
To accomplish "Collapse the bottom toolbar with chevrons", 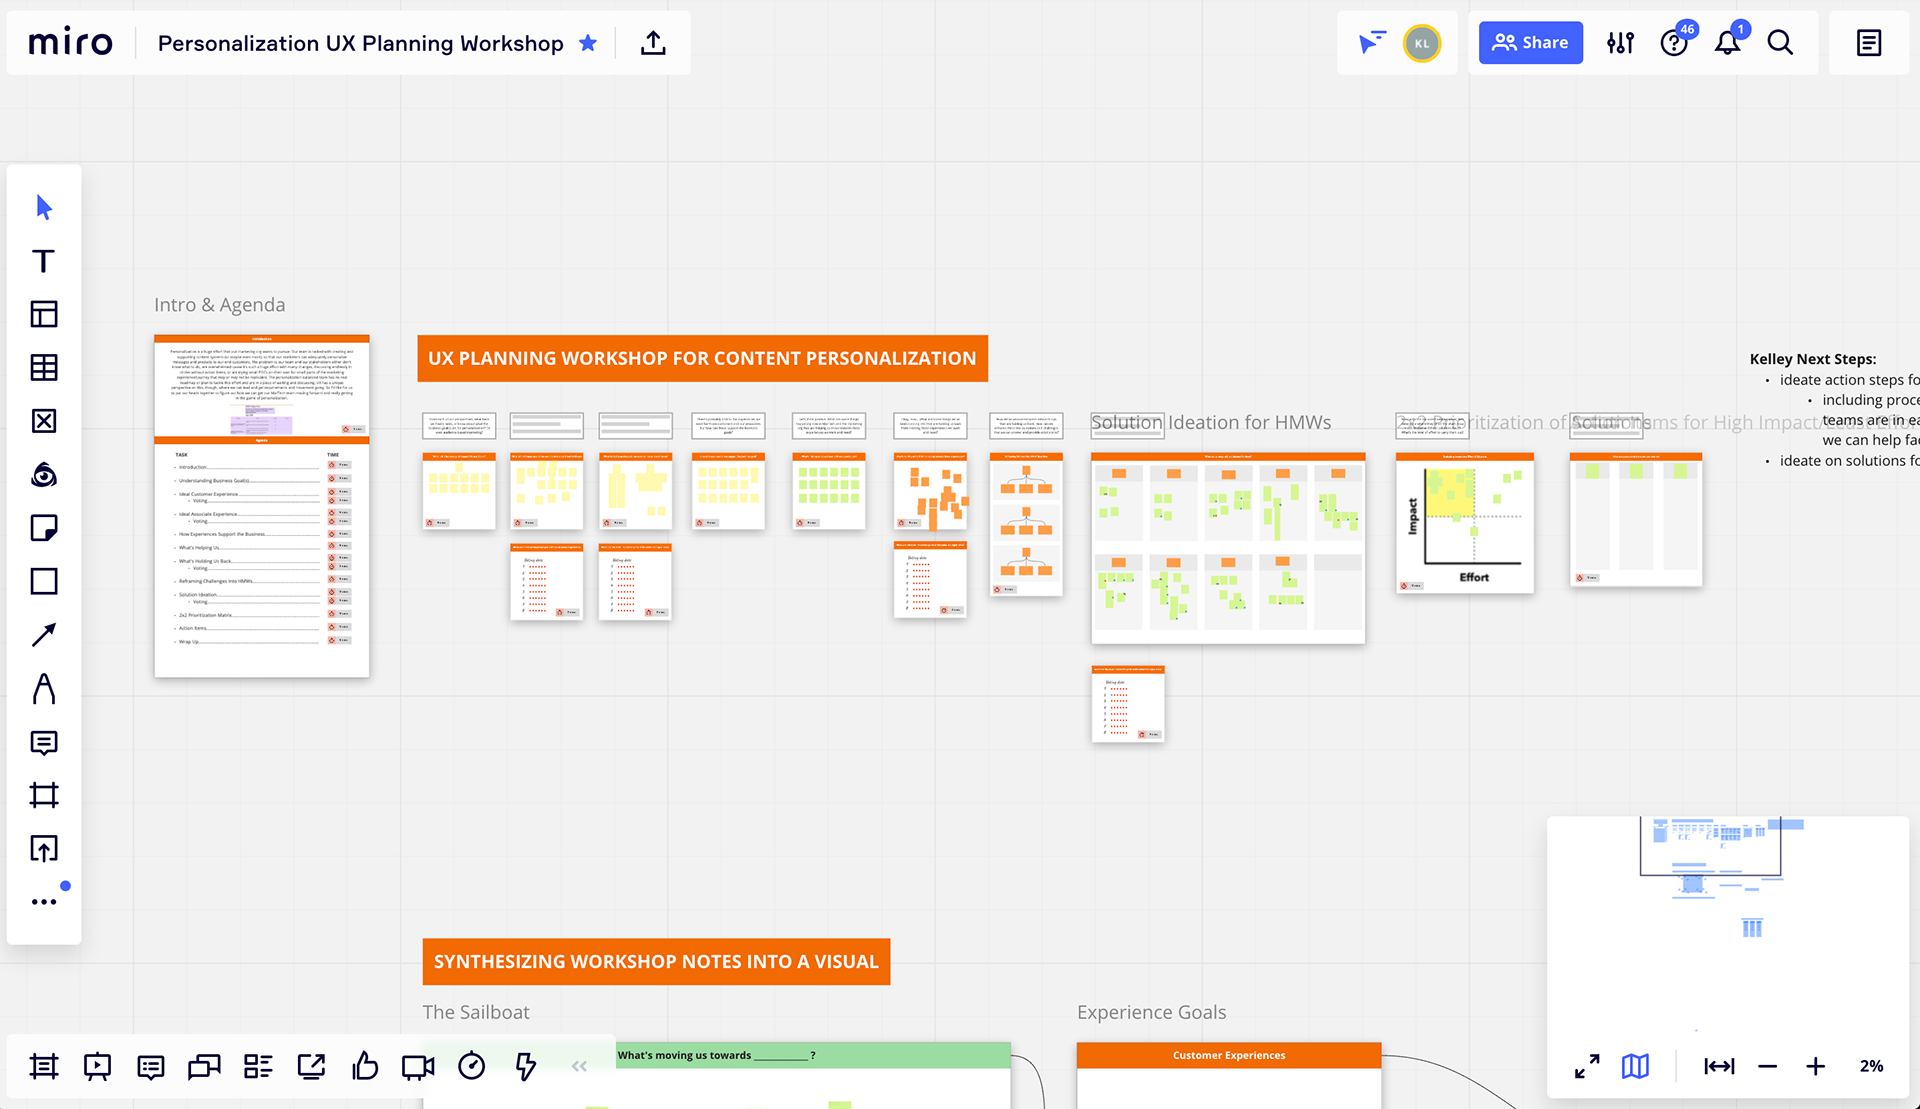I will [579, 1066].
